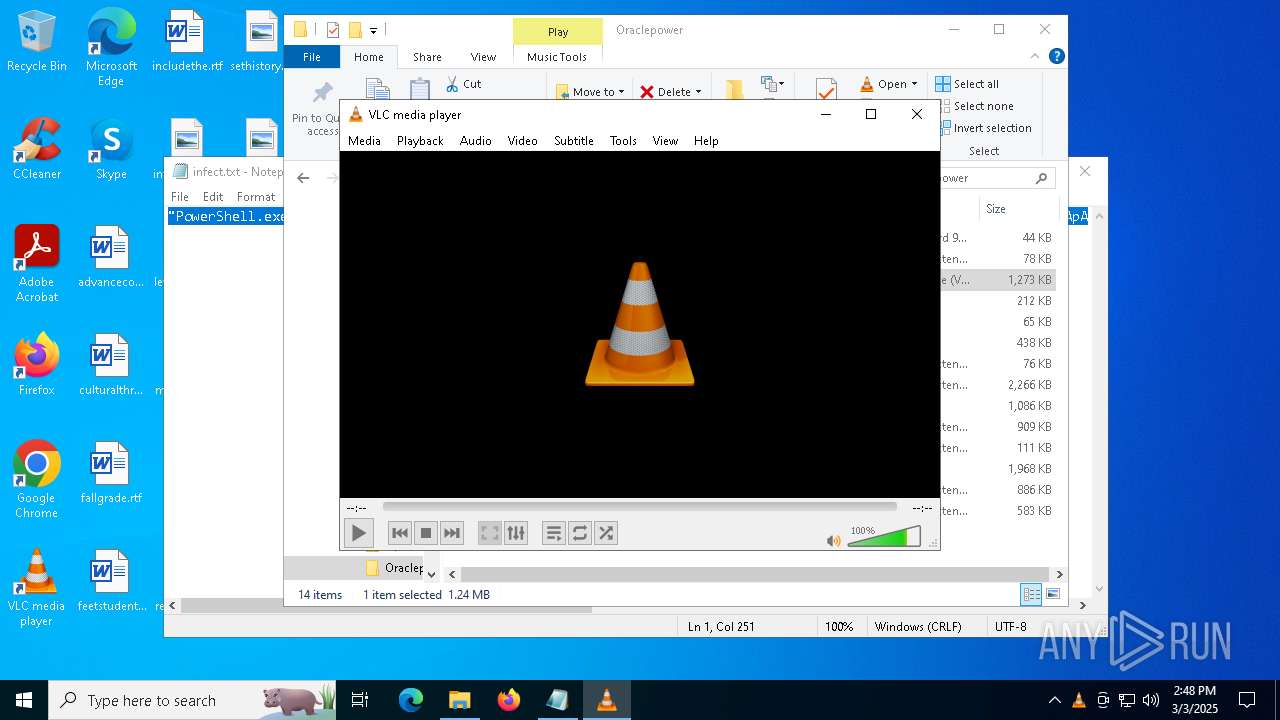The image size is (1280, 720).
Task: Open the View menu in VLC
Action: [666, 141]
